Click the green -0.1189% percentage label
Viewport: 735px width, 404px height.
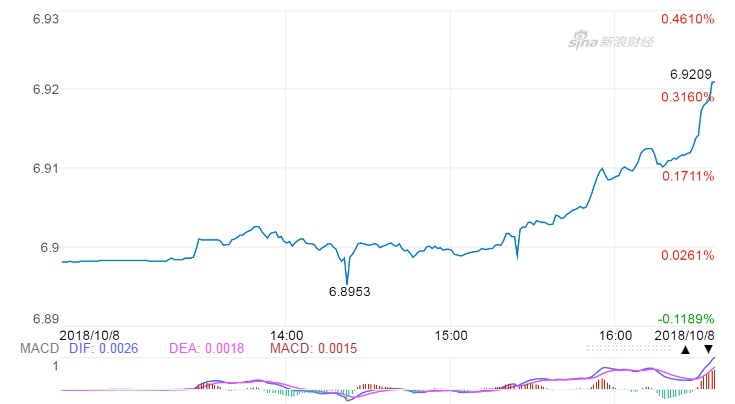point(687,318)
